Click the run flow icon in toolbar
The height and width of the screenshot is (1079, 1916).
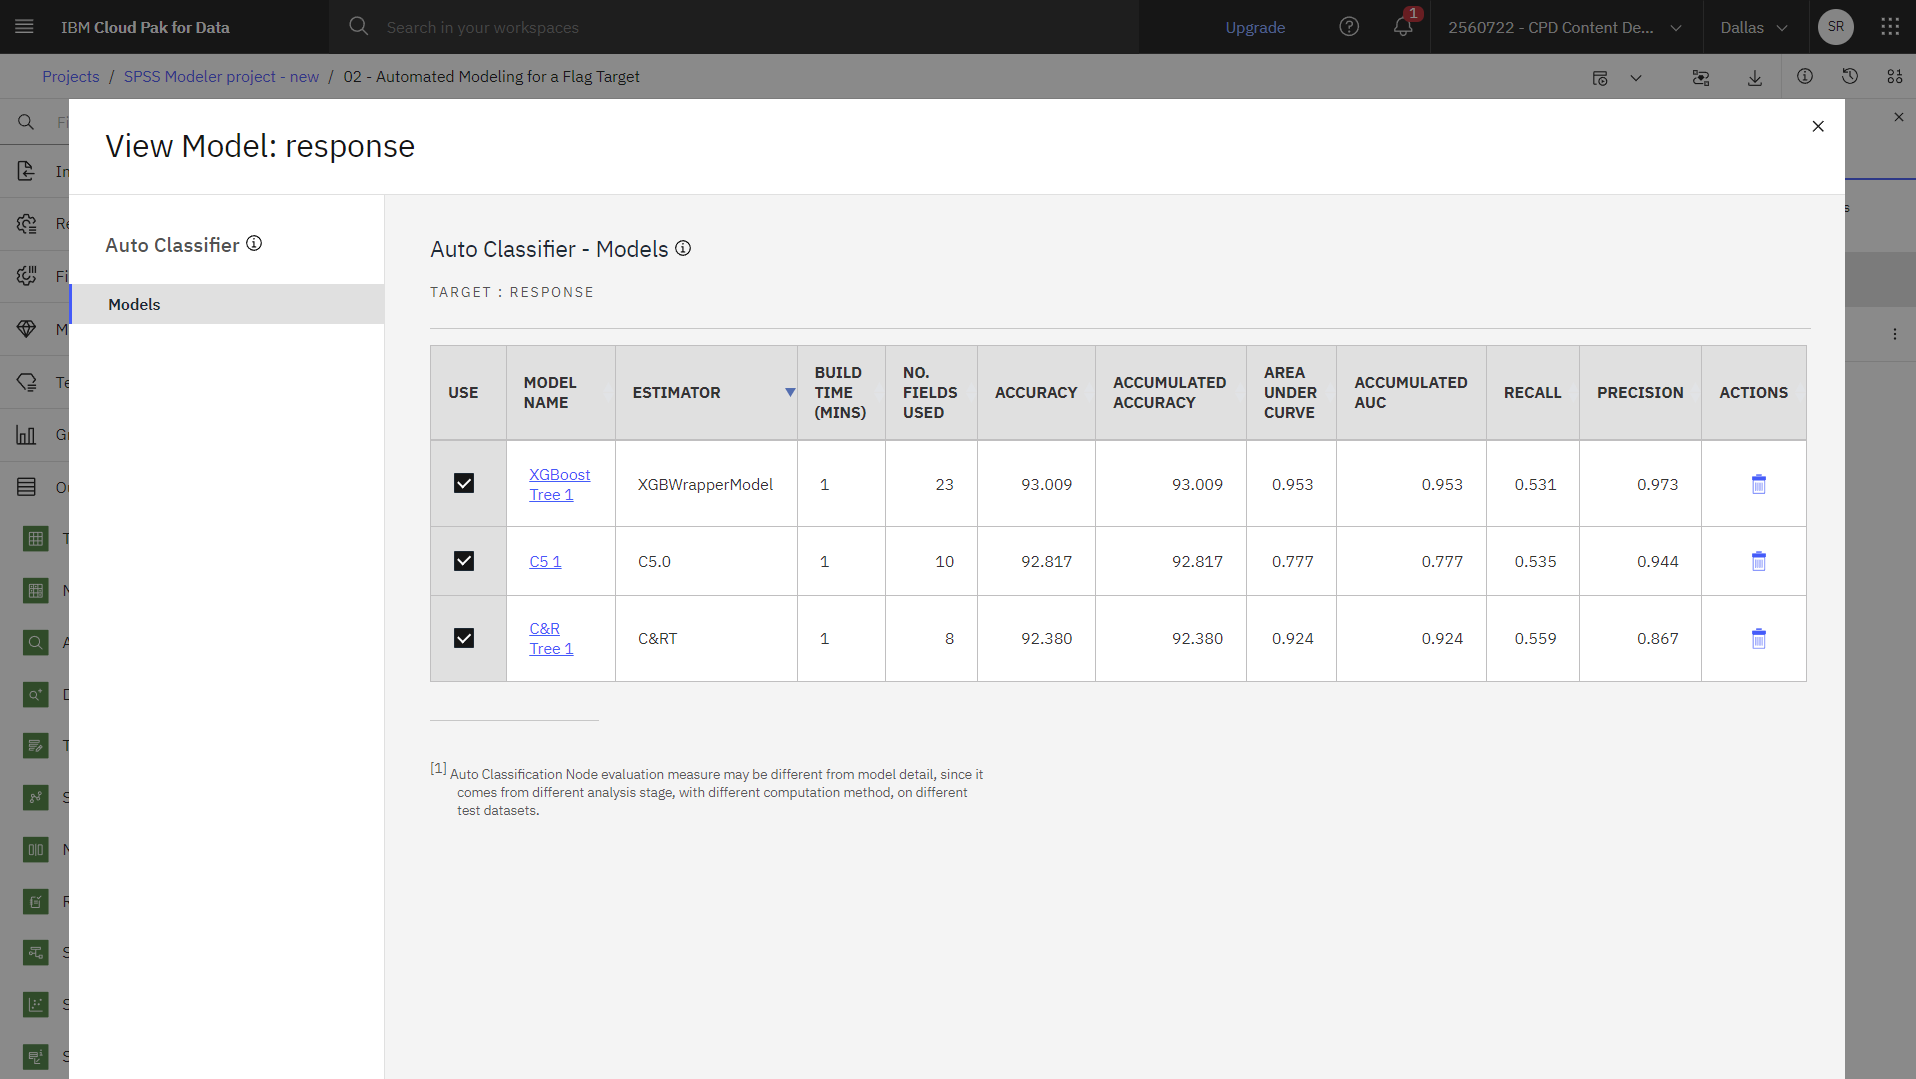[x=1600, y=78]
